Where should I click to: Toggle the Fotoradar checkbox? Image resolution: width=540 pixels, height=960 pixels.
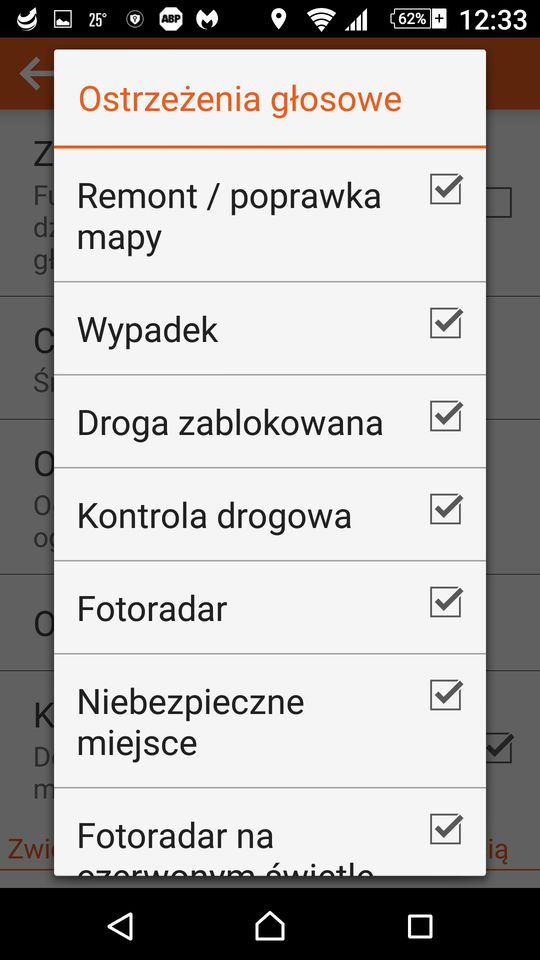click(446, 602)
